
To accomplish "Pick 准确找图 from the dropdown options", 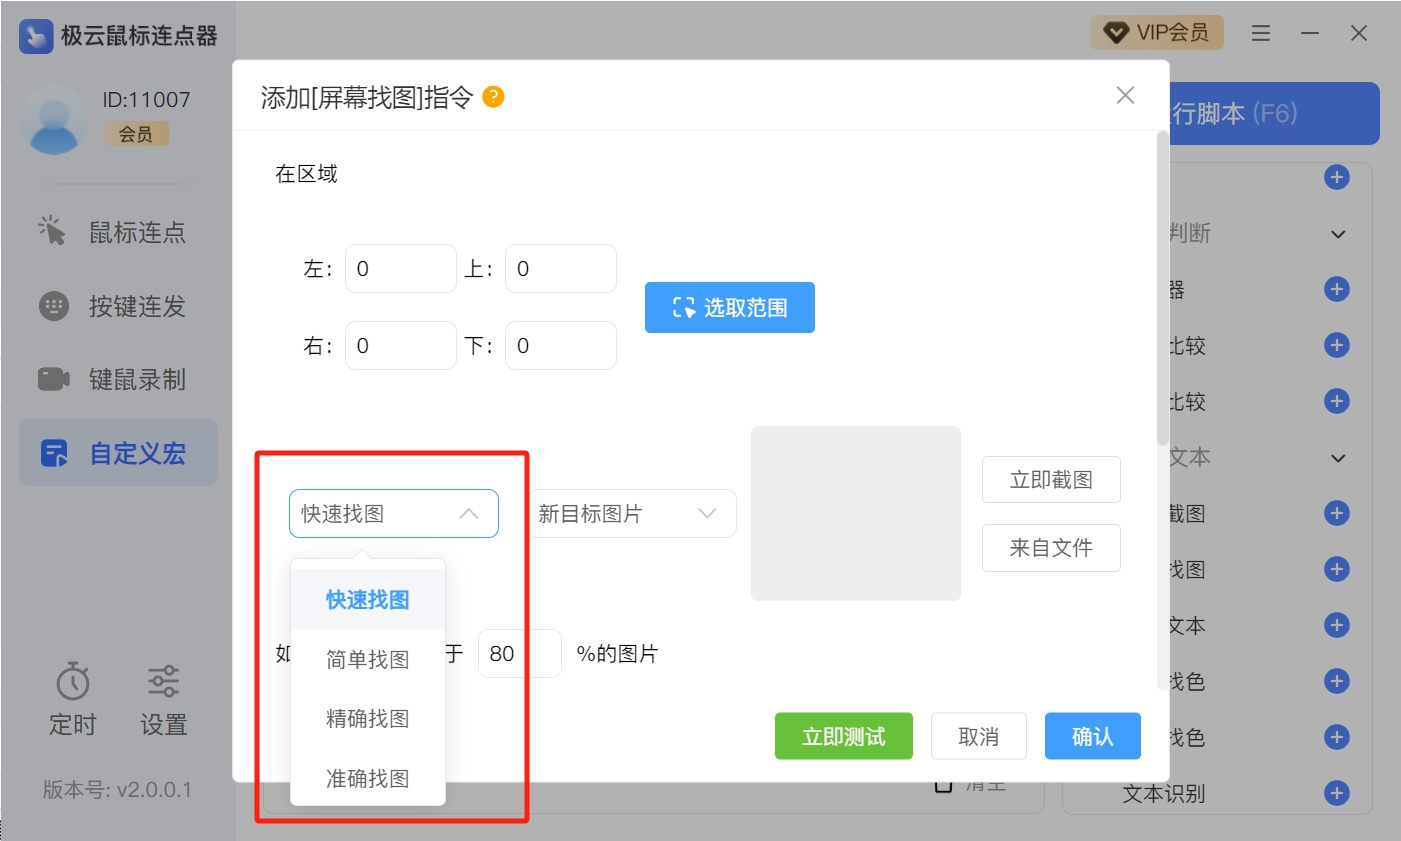I will (x=367, y=778).
